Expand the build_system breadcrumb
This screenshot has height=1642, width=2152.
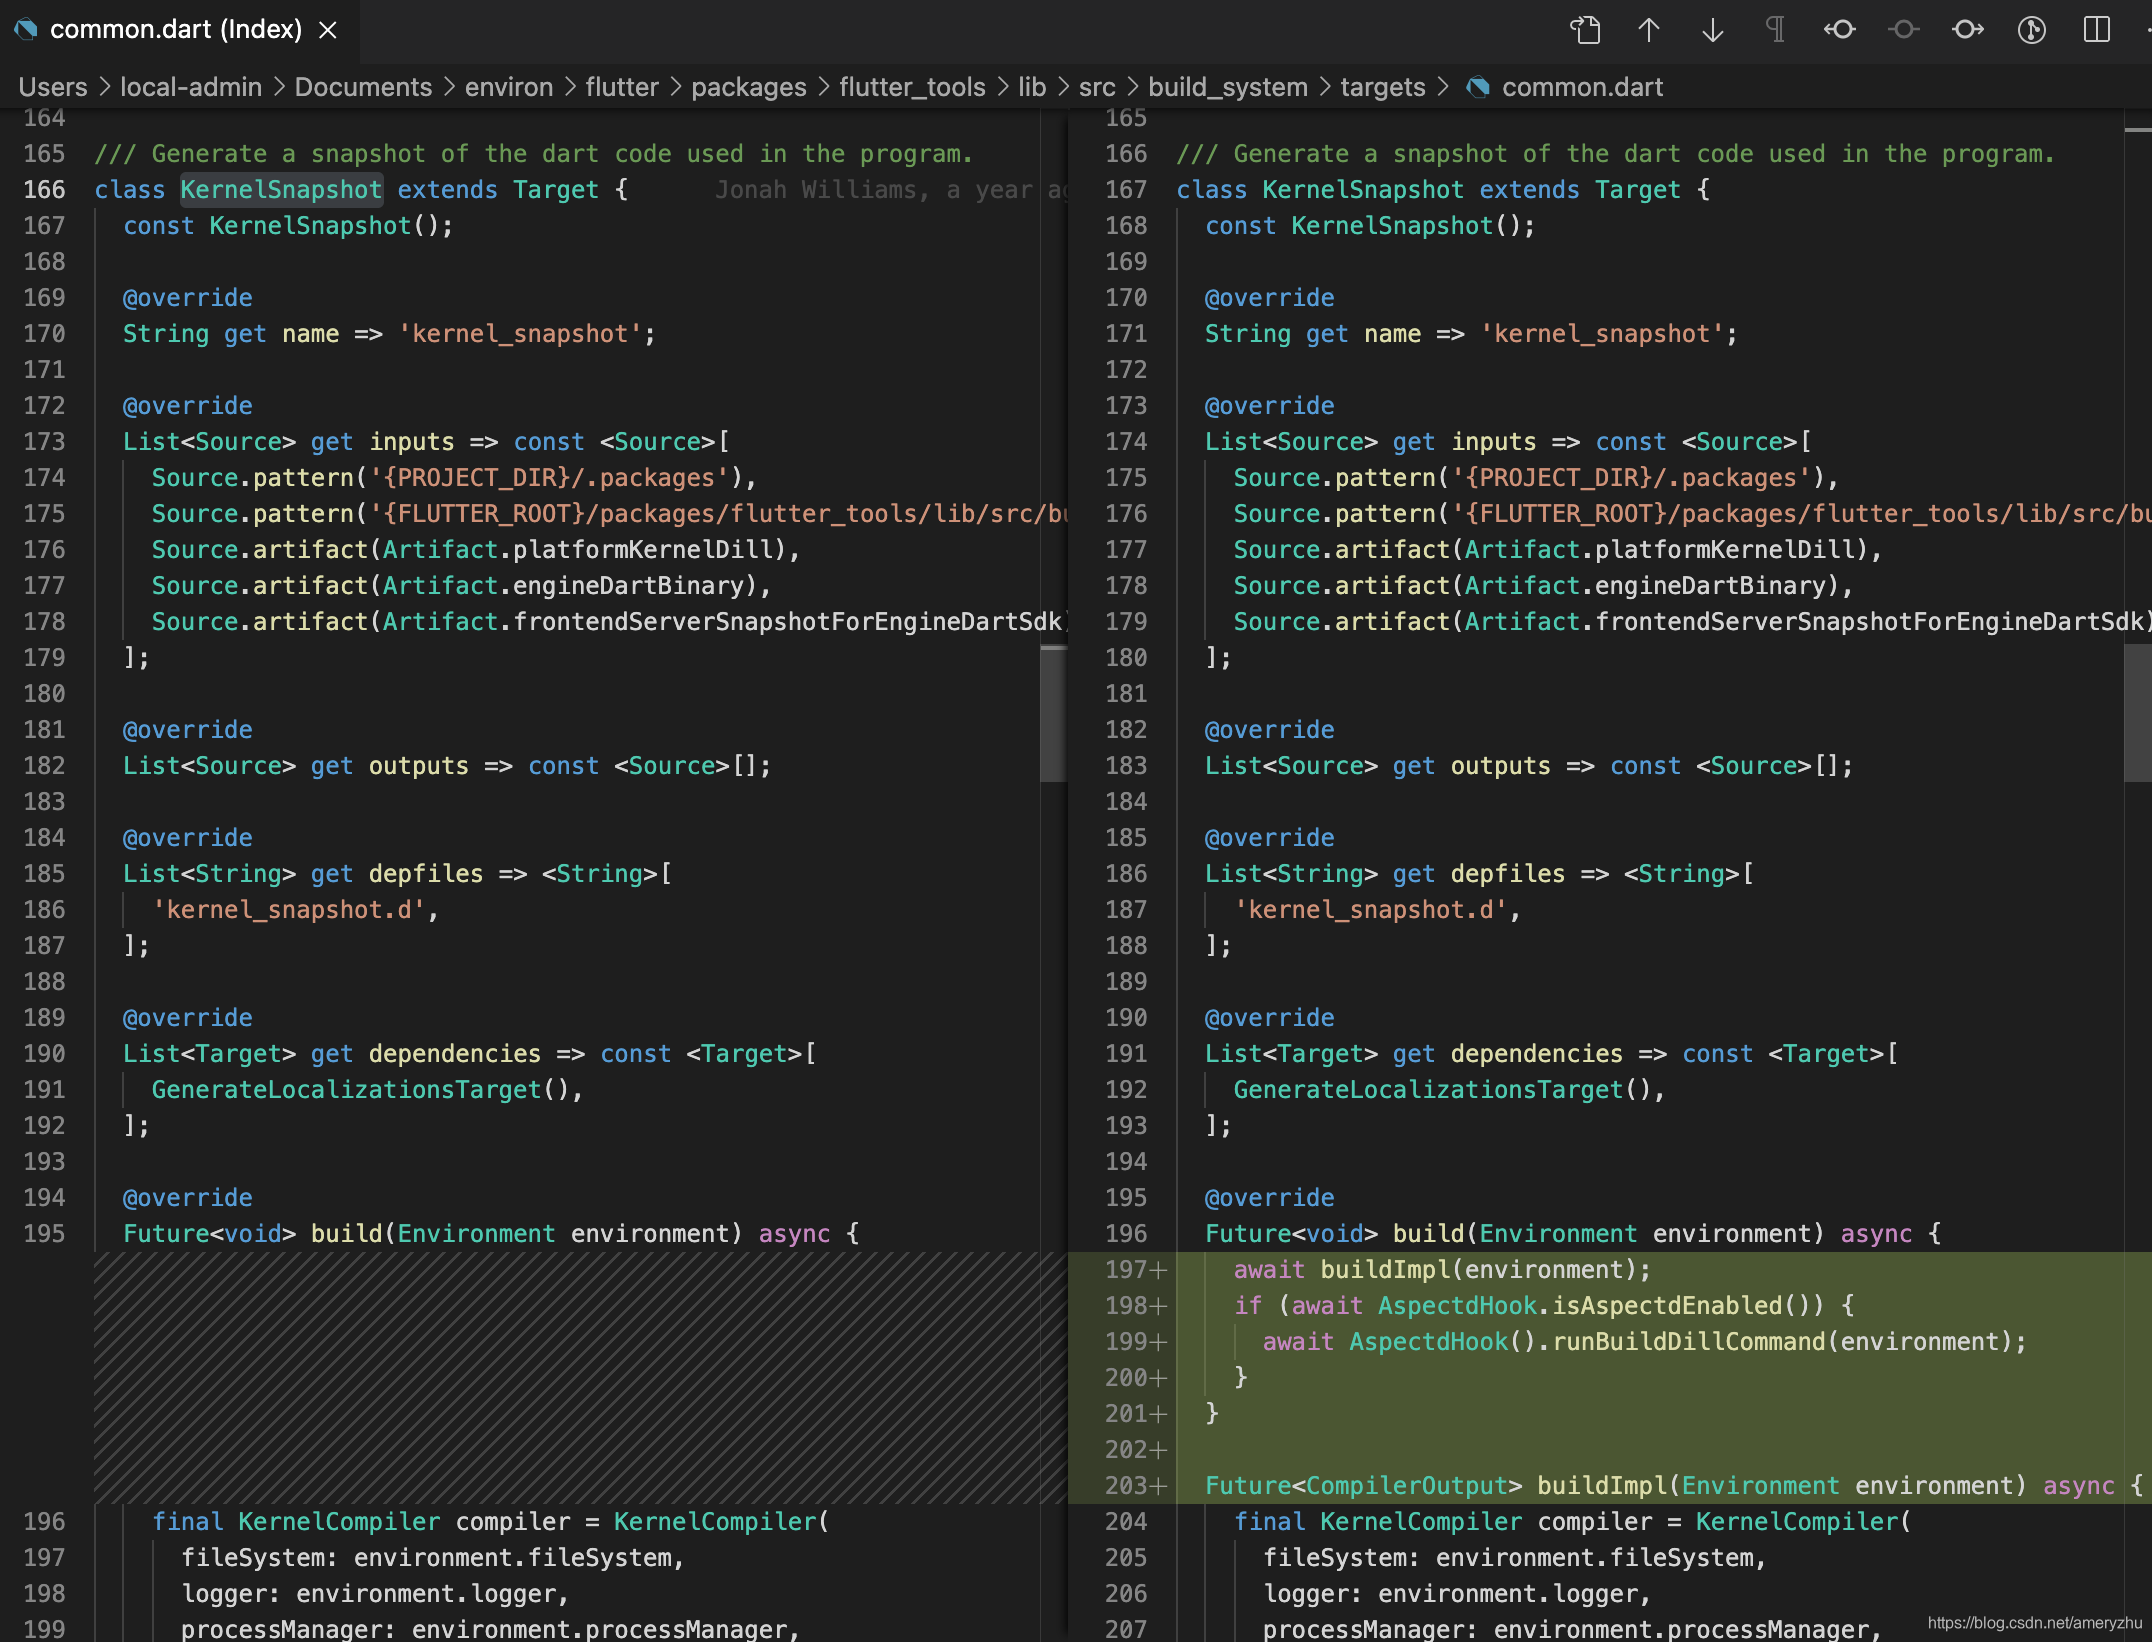point(1228,88)
